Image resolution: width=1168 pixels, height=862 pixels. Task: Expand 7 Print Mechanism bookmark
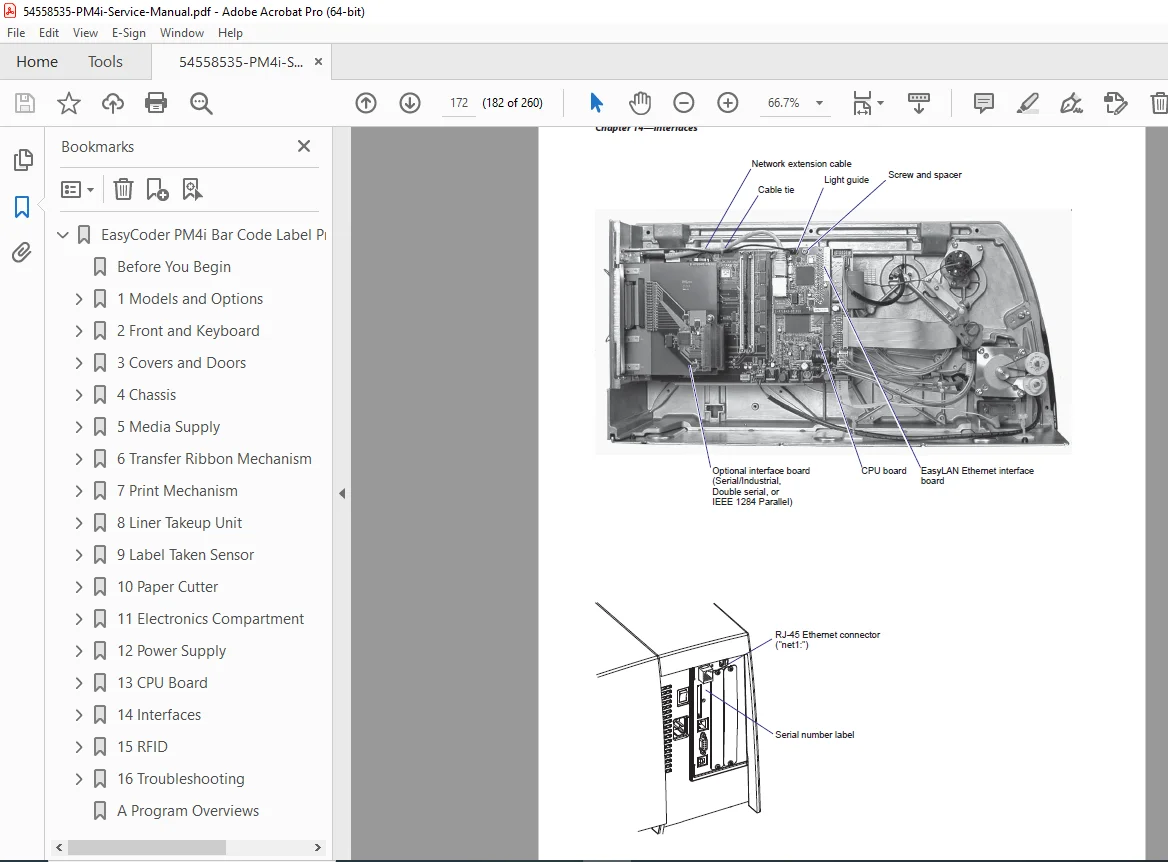pos(79,491)
